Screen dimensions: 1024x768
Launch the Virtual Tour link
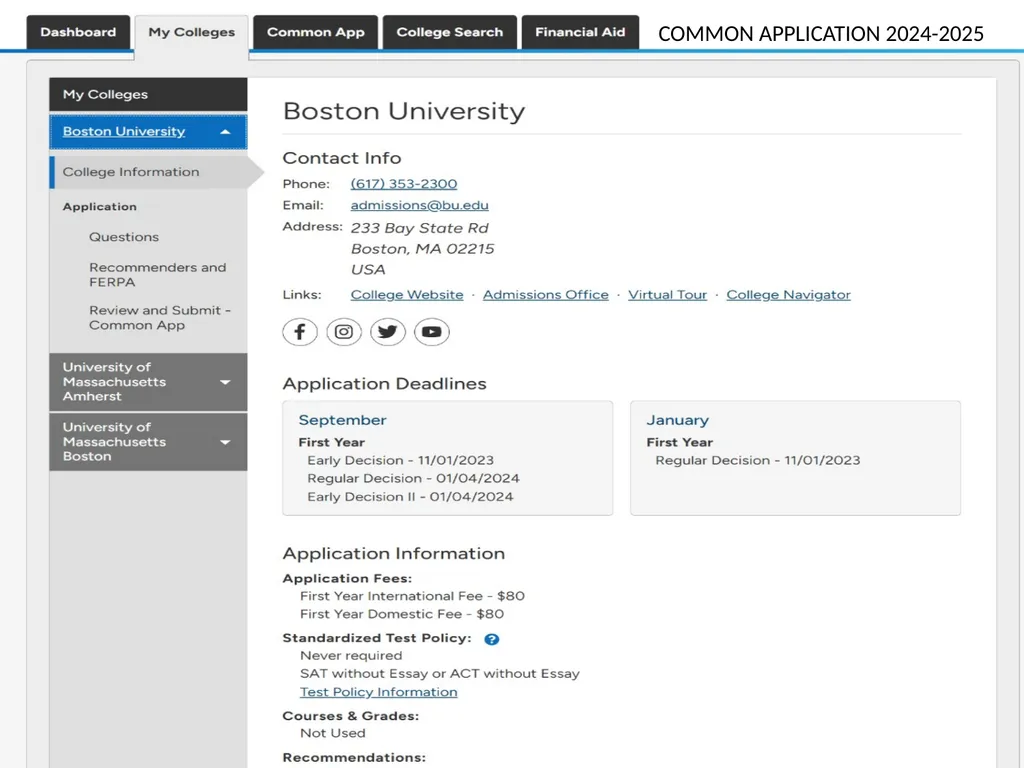[667, 295]
